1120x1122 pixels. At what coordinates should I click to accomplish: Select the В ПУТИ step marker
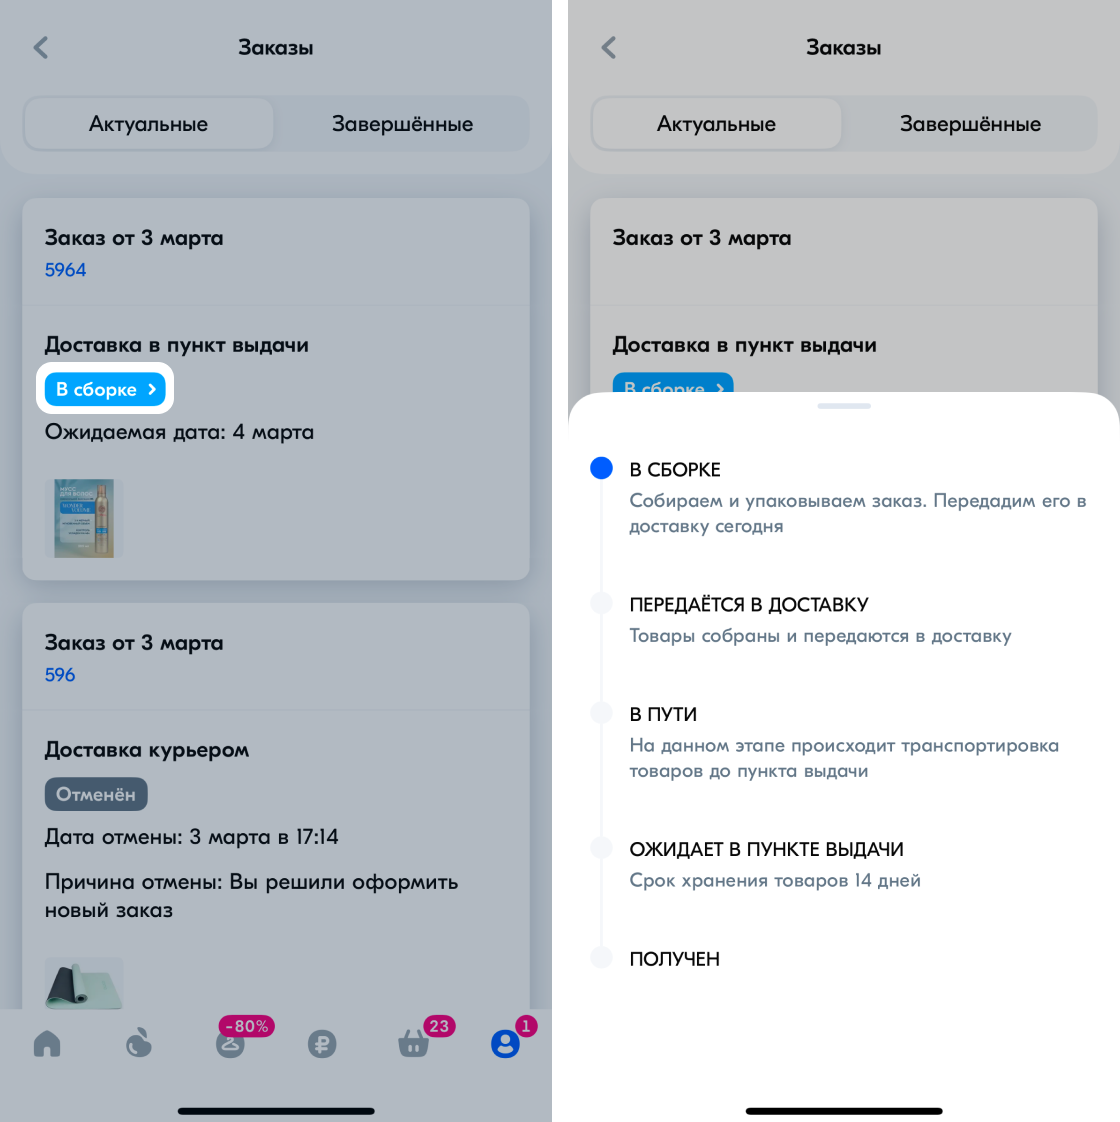(601, 713)
